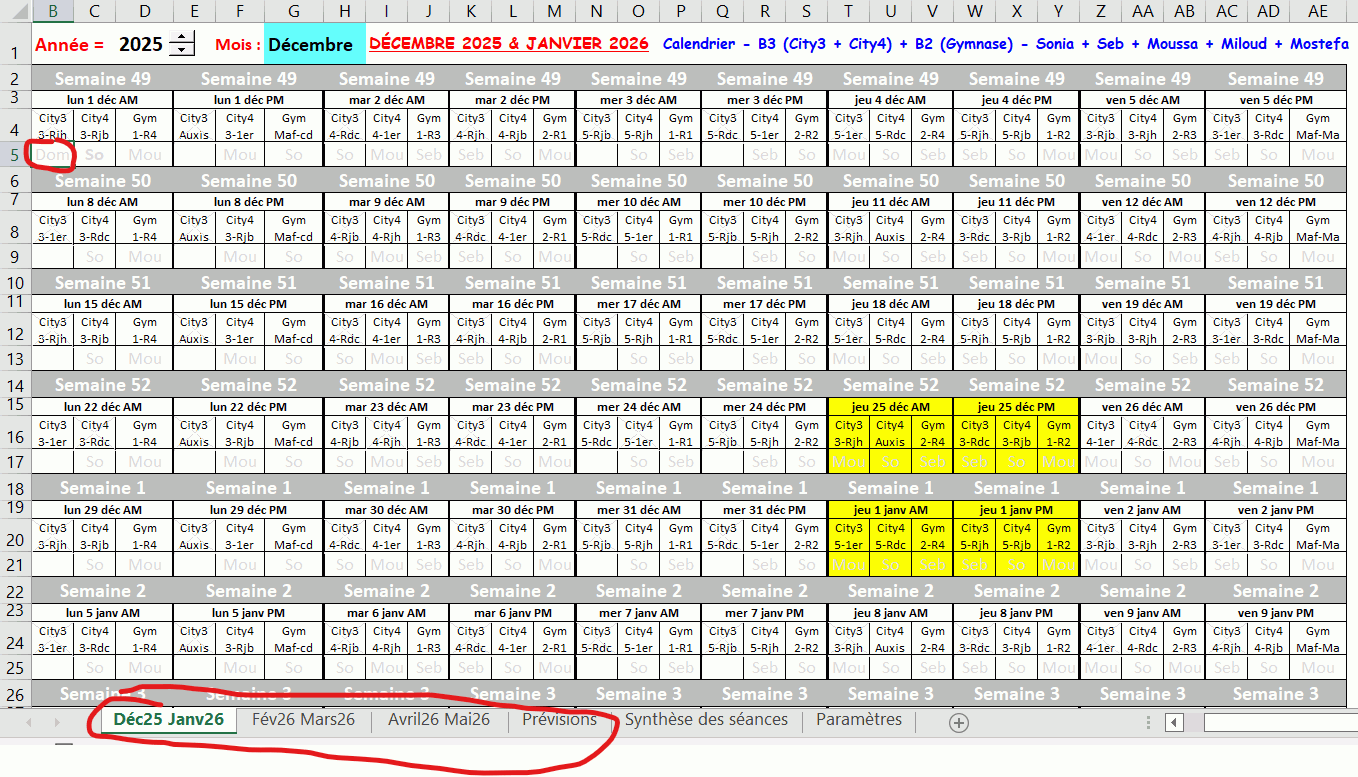Select the lun 8 déc AM cell
The width and height of the screenshot is (1358, 777).
[102, 202]
